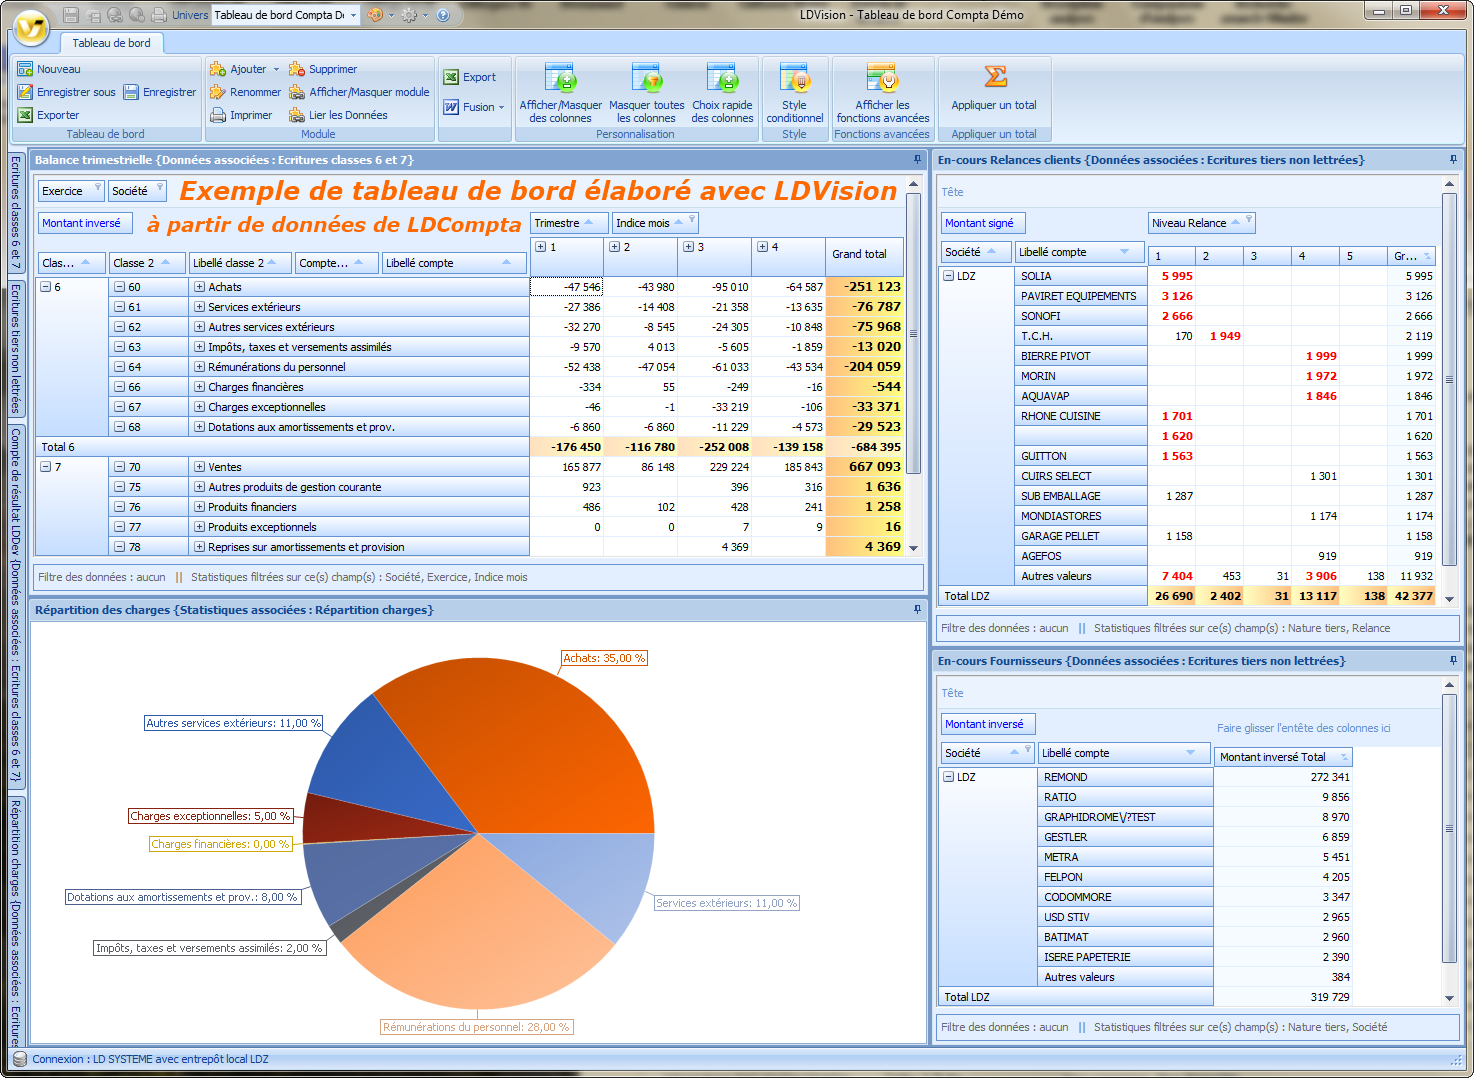The height and width of the screenshot is (1078, 1474).
Task: Click Afficher les fonctions avancées icon
Action: [882, 79]
